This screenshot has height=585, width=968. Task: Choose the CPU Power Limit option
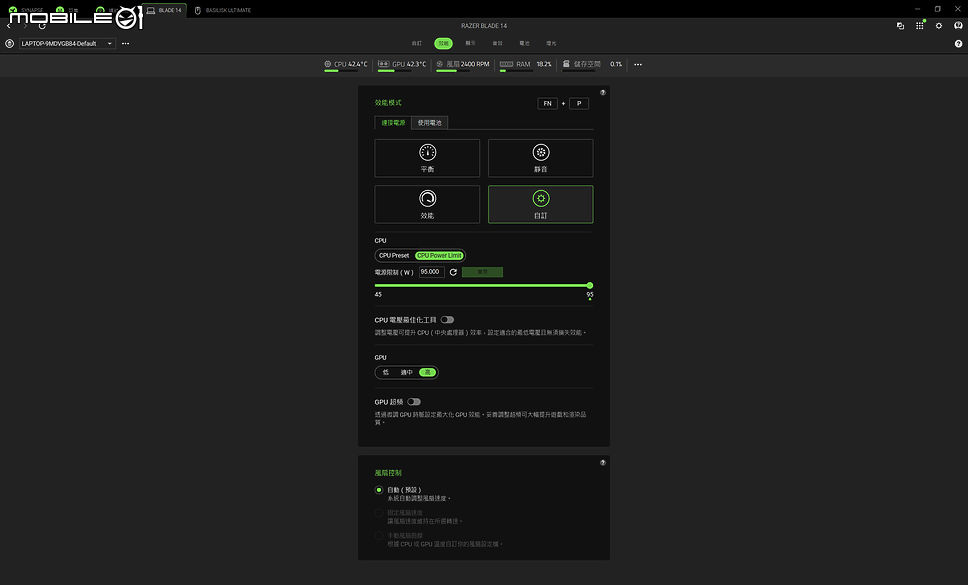(439, 255)
